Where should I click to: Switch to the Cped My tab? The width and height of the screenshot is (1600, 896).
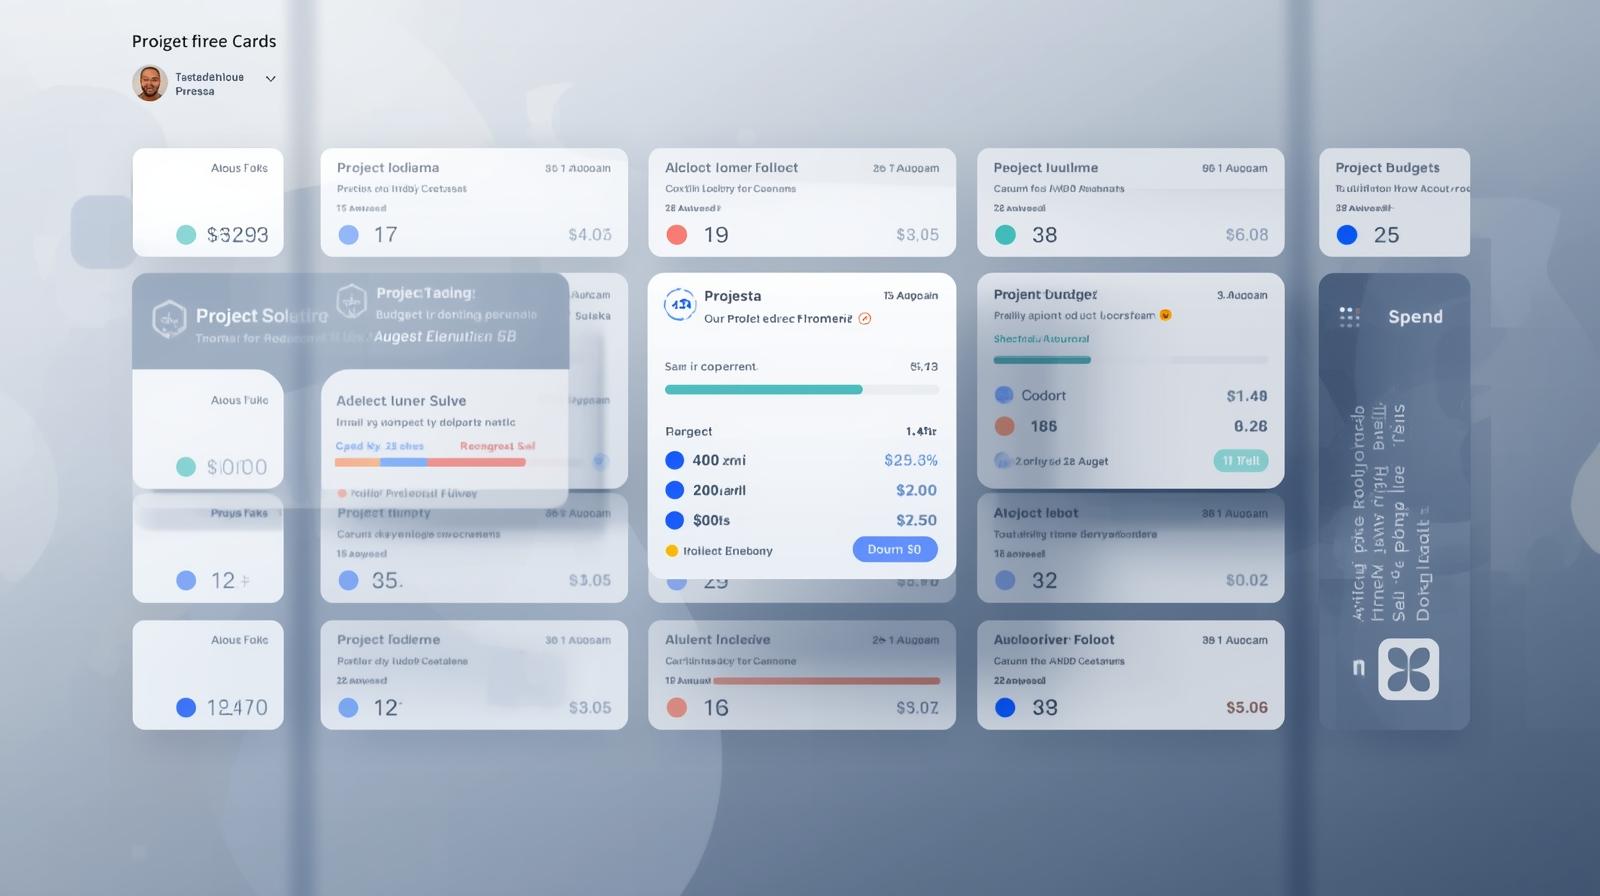coord(379,446)
